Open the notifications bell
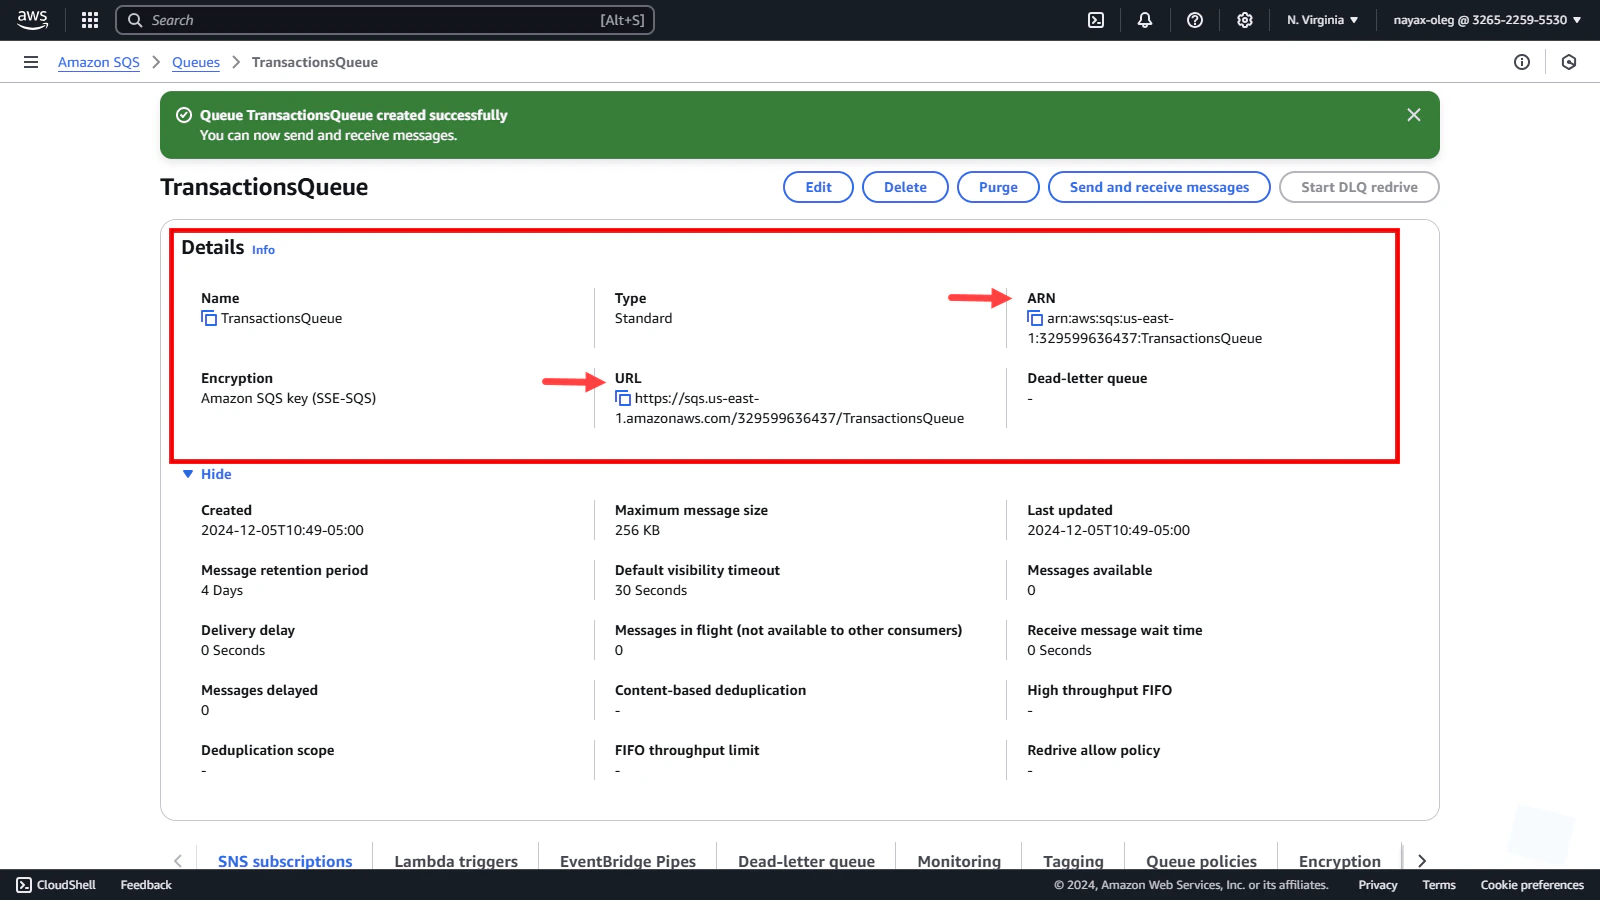The image size is (1600, 900). tap(1145, 20)
